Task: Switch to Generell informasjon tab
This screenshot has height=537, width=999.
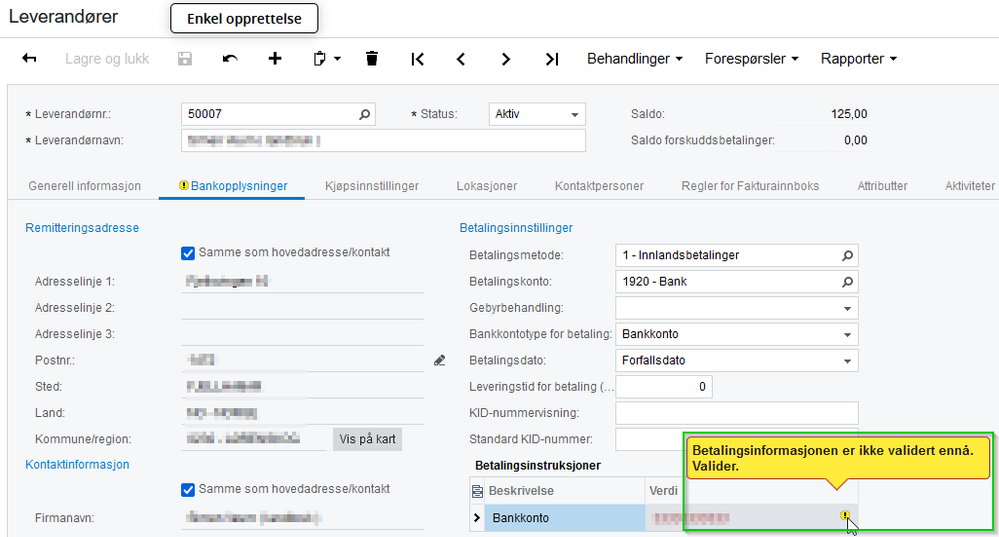Action: 85,186
